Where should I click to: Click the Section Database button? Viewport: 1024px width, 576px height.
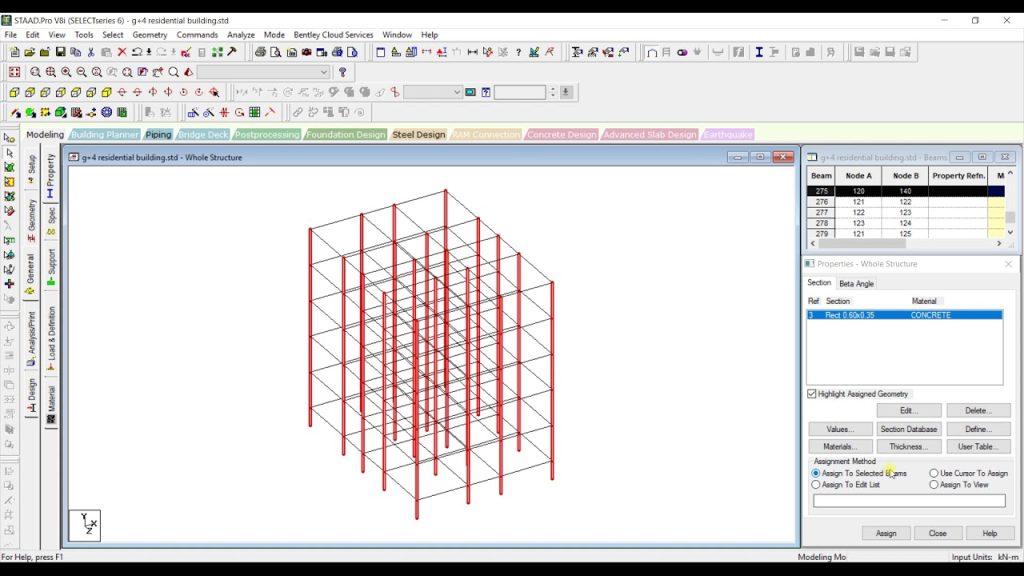[x=908, y=429]
